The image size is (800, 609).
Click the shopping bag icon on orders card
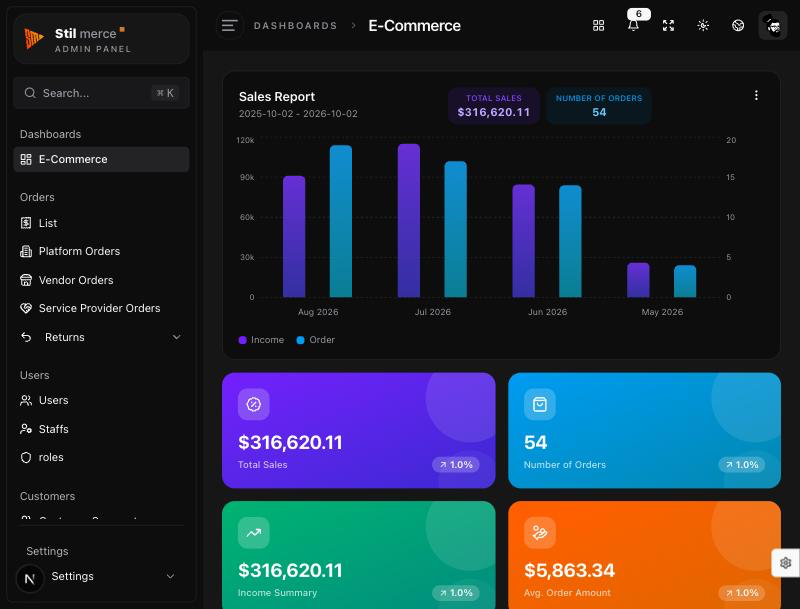coord(540,404)
